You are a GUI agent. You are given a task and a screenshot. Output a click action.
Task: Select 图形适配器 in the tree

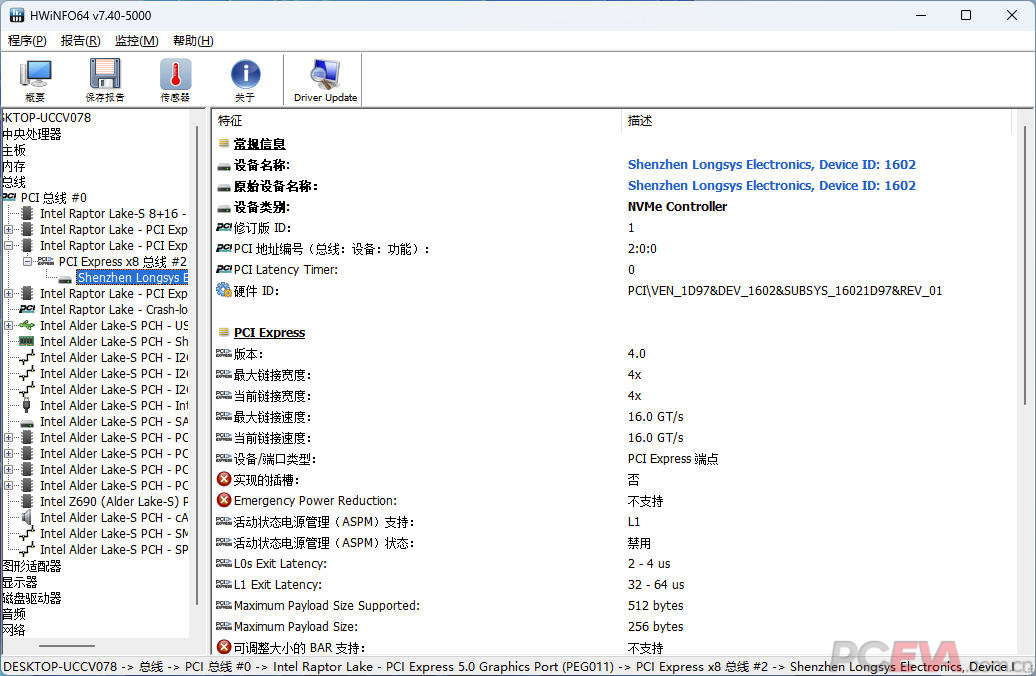(x=32, y=566)
